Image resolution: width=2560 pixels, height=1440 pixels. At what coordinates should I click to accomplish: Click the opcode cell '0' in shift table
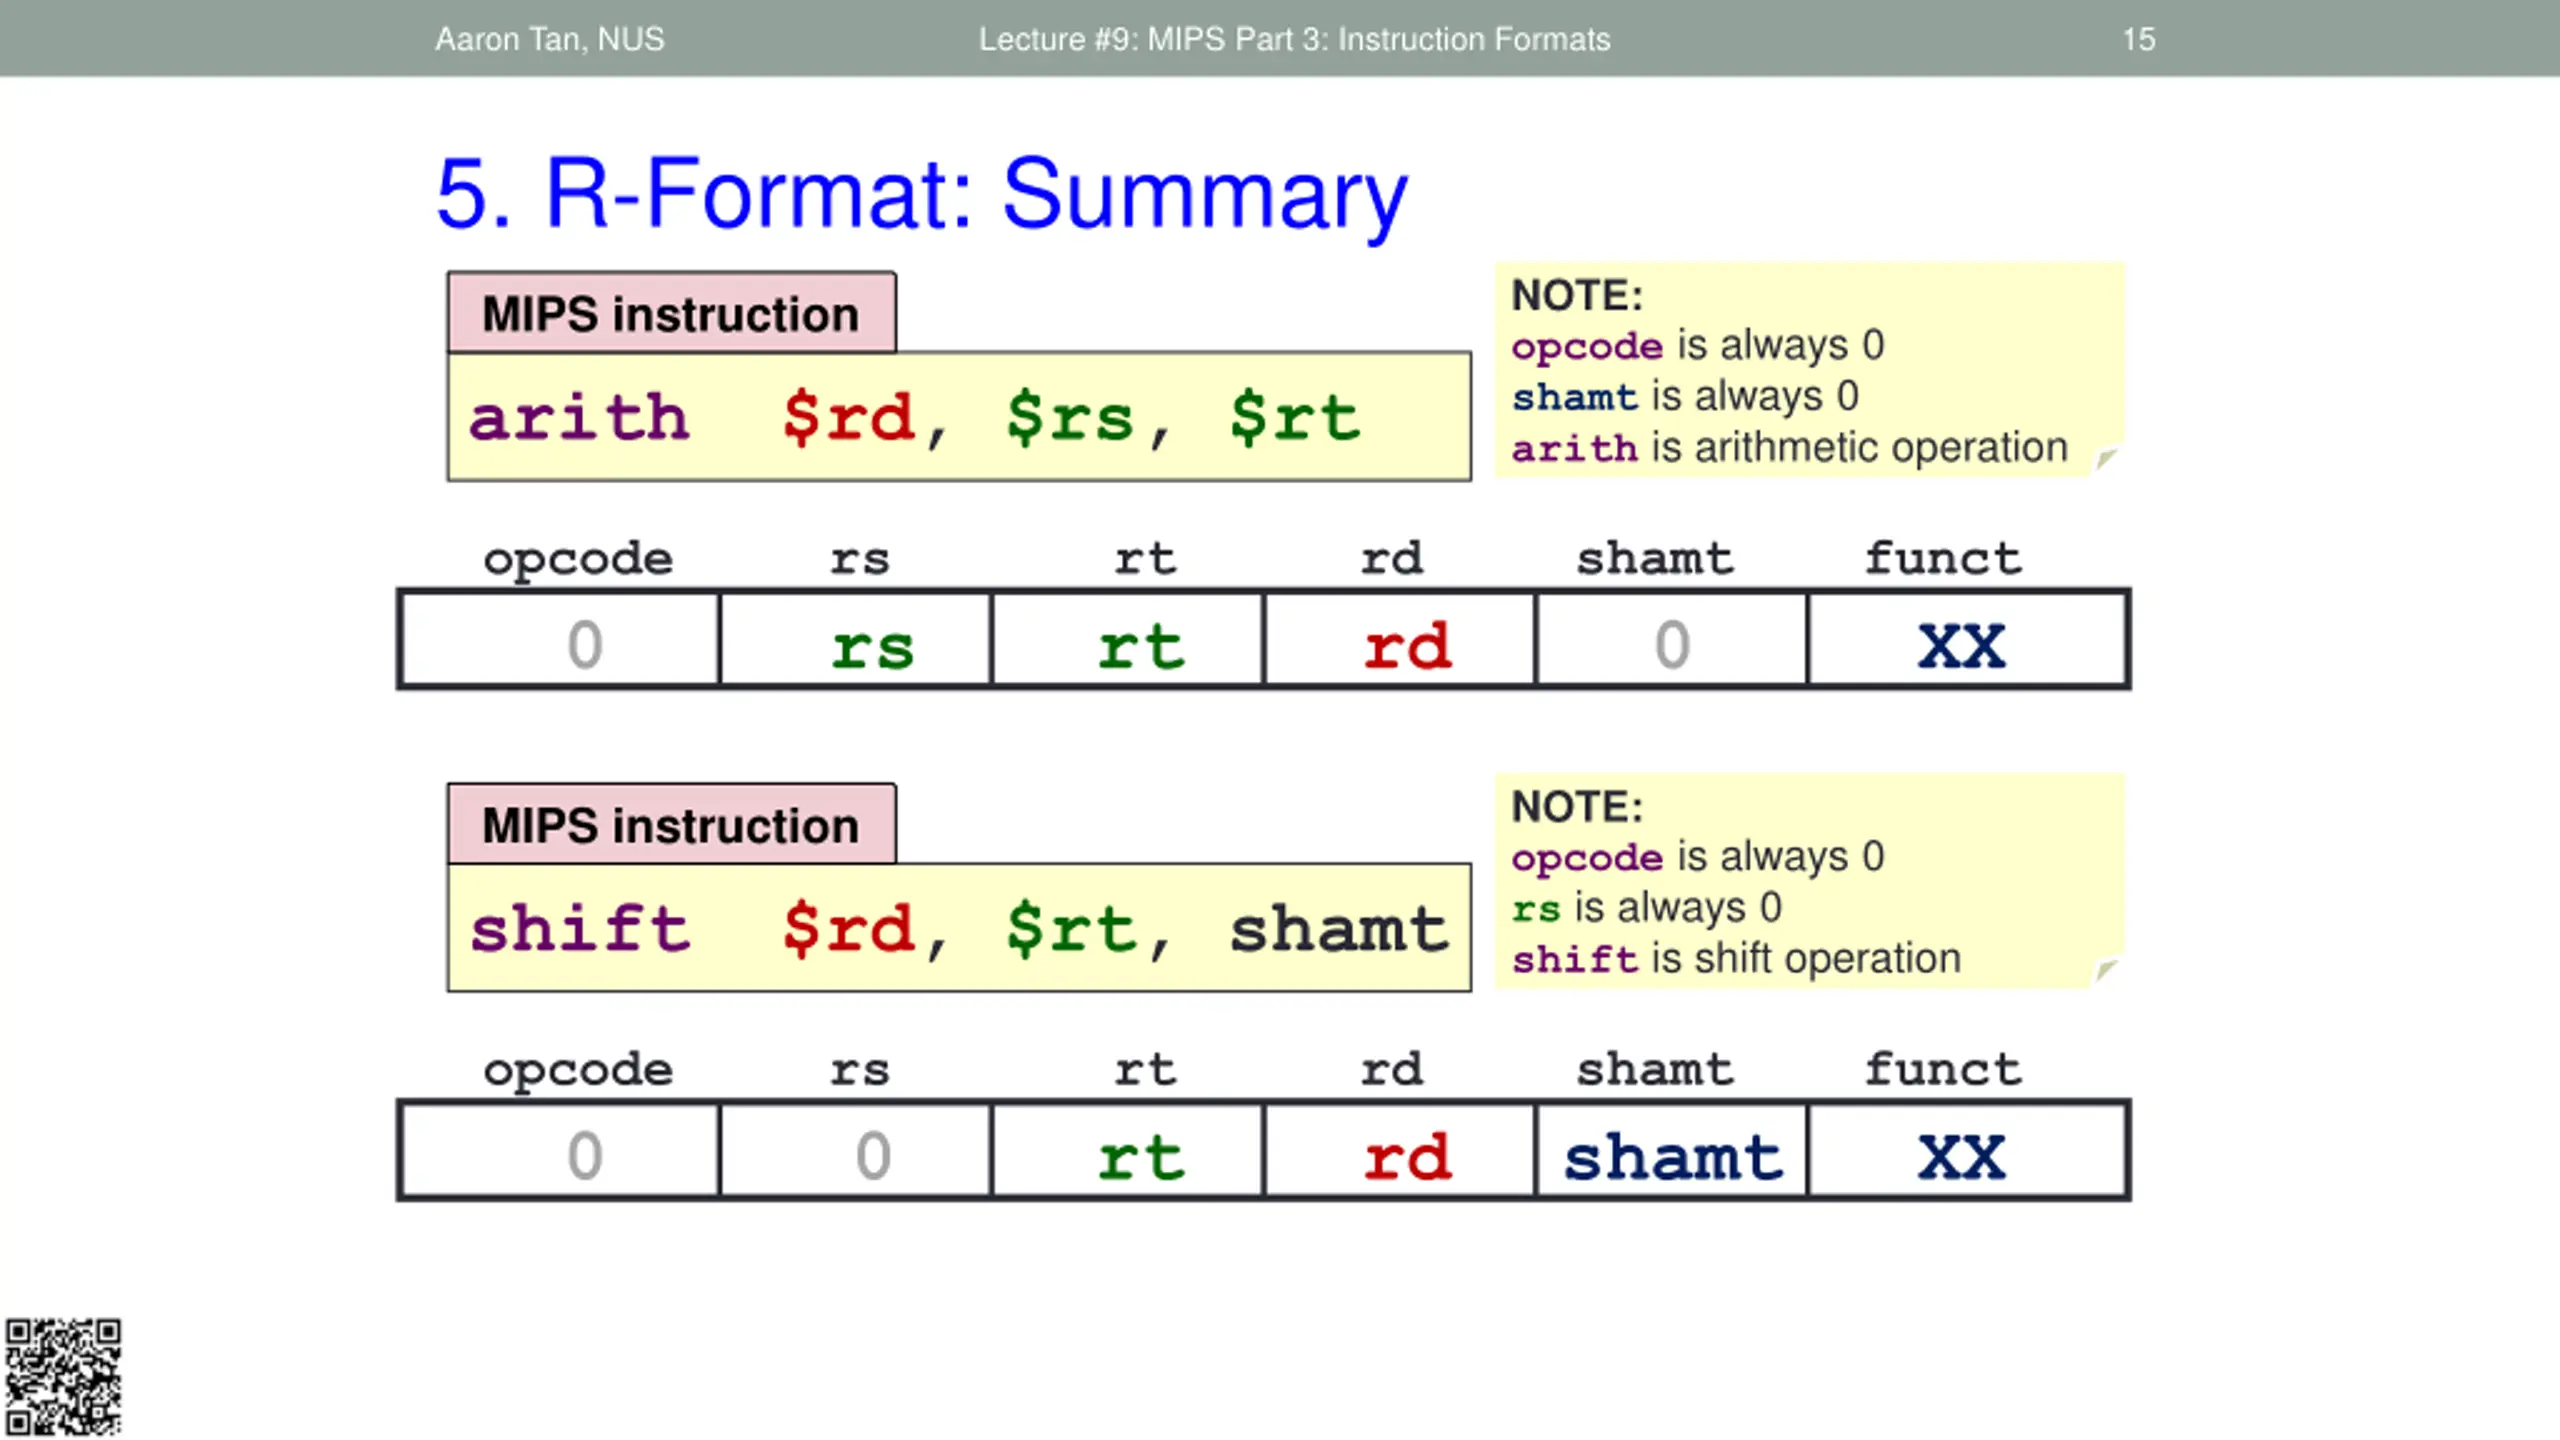(x=560, y=1152)
